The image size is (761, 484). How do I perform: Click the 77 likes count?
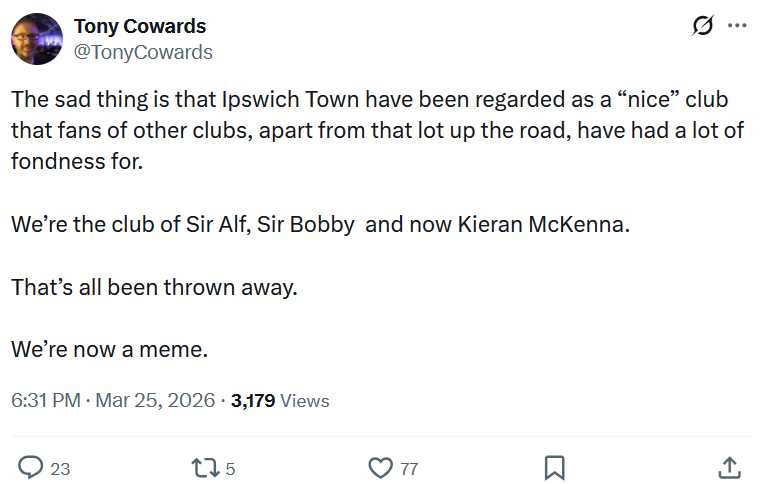(x=409, y=469)
